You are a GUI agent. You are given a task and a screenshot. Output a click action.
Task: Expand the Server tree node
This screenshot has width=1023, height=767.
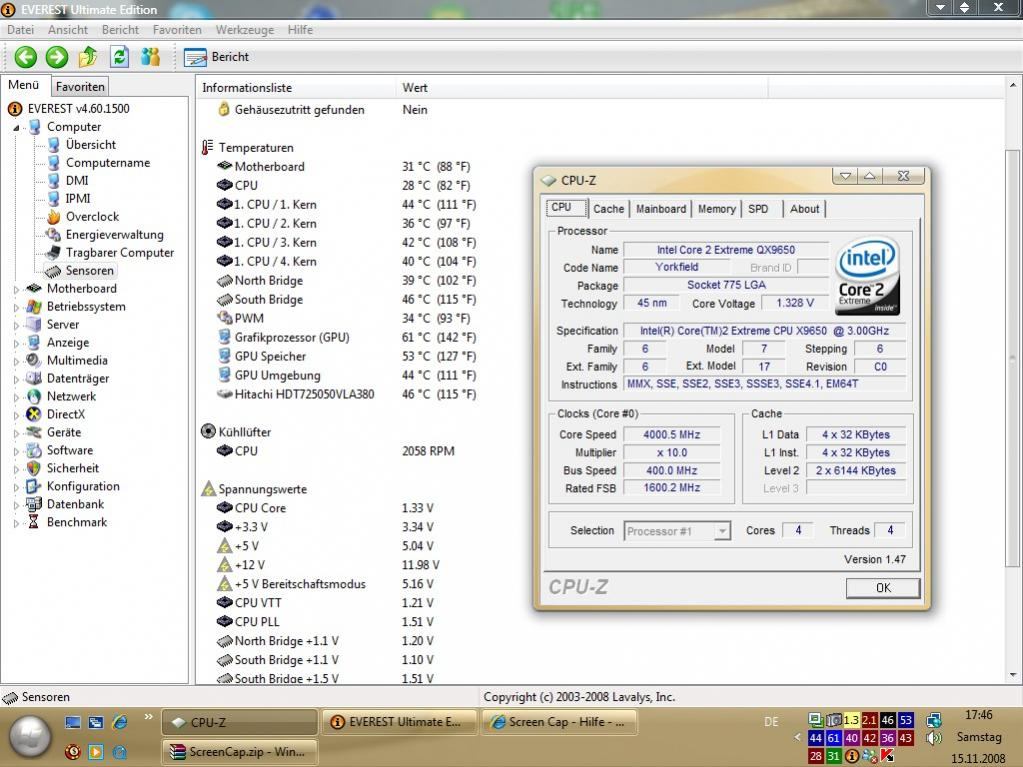(x=16, y=325)
